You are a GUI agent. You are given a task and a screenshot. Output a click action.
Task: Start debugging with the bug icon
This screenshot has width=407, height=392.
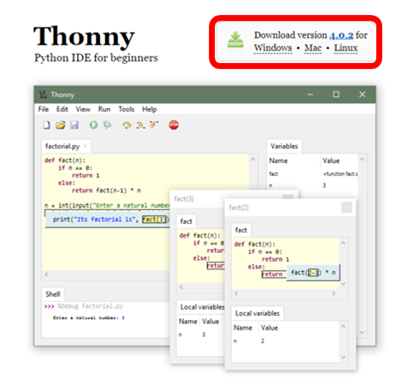pyautogui.click(x=107, y=125)
